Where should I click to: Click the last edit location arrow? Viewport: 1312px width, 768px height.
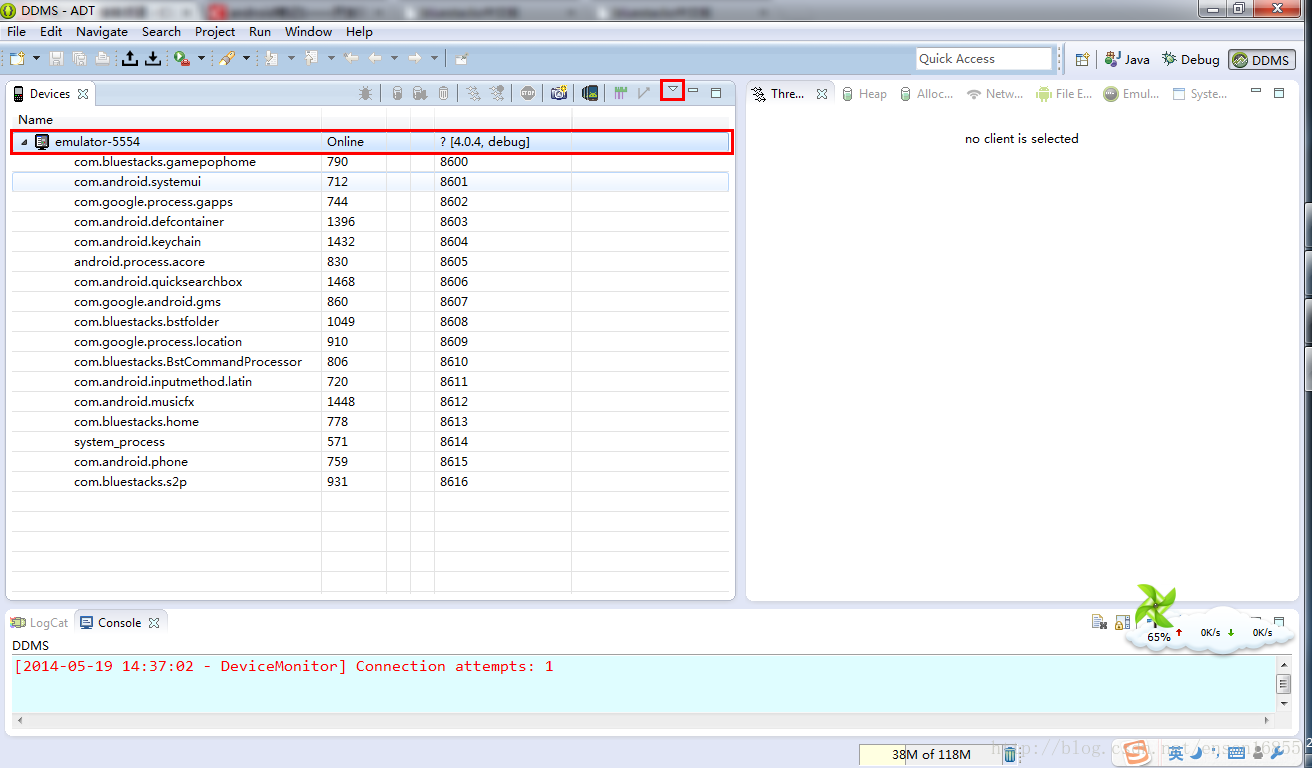click(351, 59)
